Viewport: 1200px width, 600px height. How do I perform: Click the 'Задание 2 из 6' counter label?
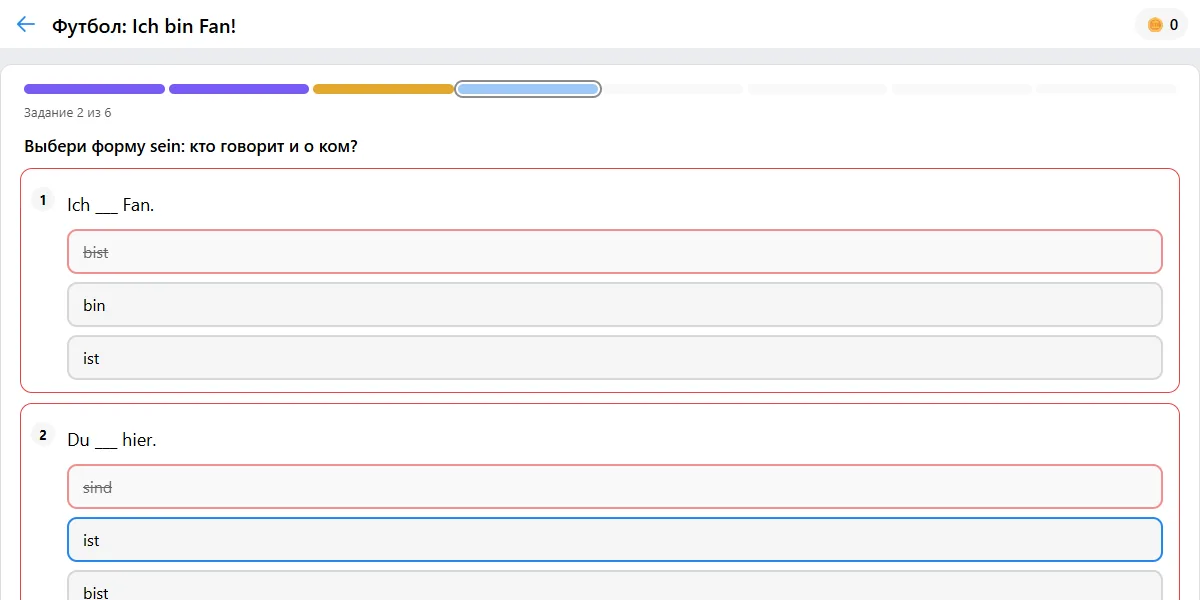pyautogui.click(x=68, y=113)
